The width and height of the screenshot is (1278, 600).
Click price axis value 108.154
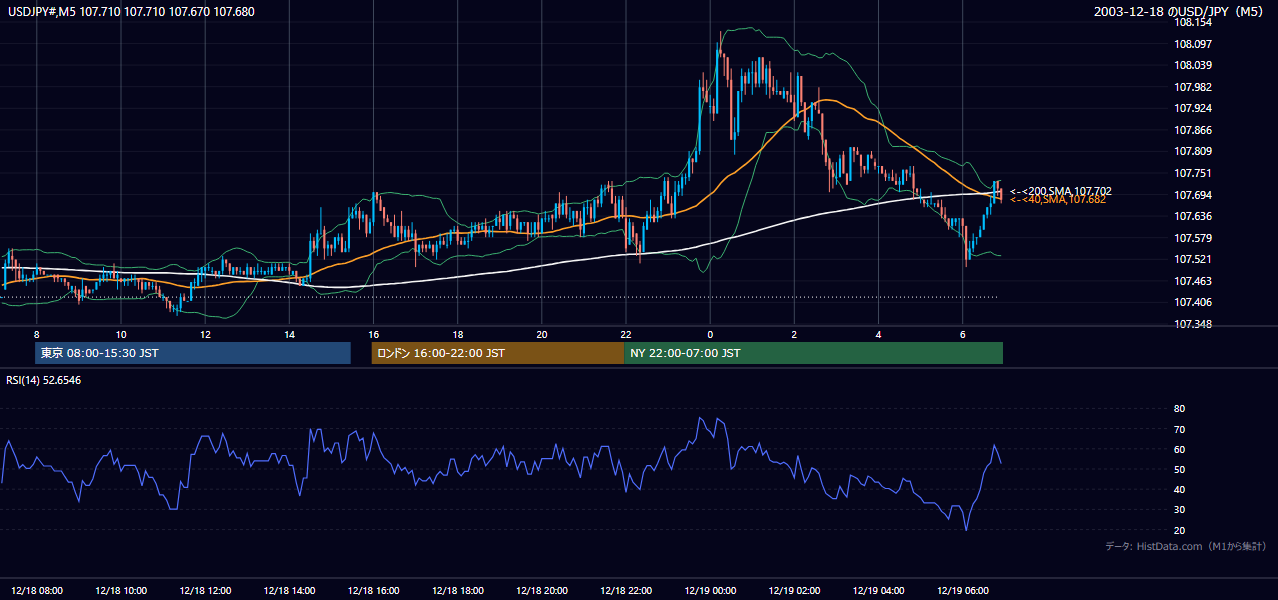point(1193,22)
